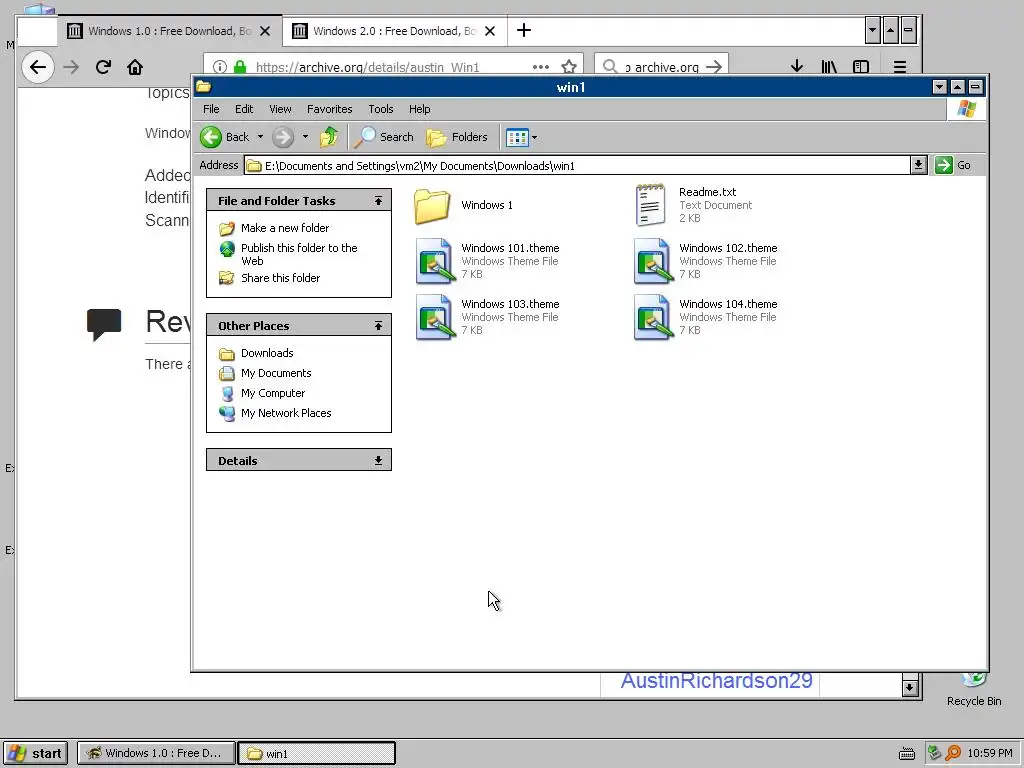Viewport: 1024px width, 768px height.
Task: Select the Readme.txt document icon
Action: click(650, 205)
